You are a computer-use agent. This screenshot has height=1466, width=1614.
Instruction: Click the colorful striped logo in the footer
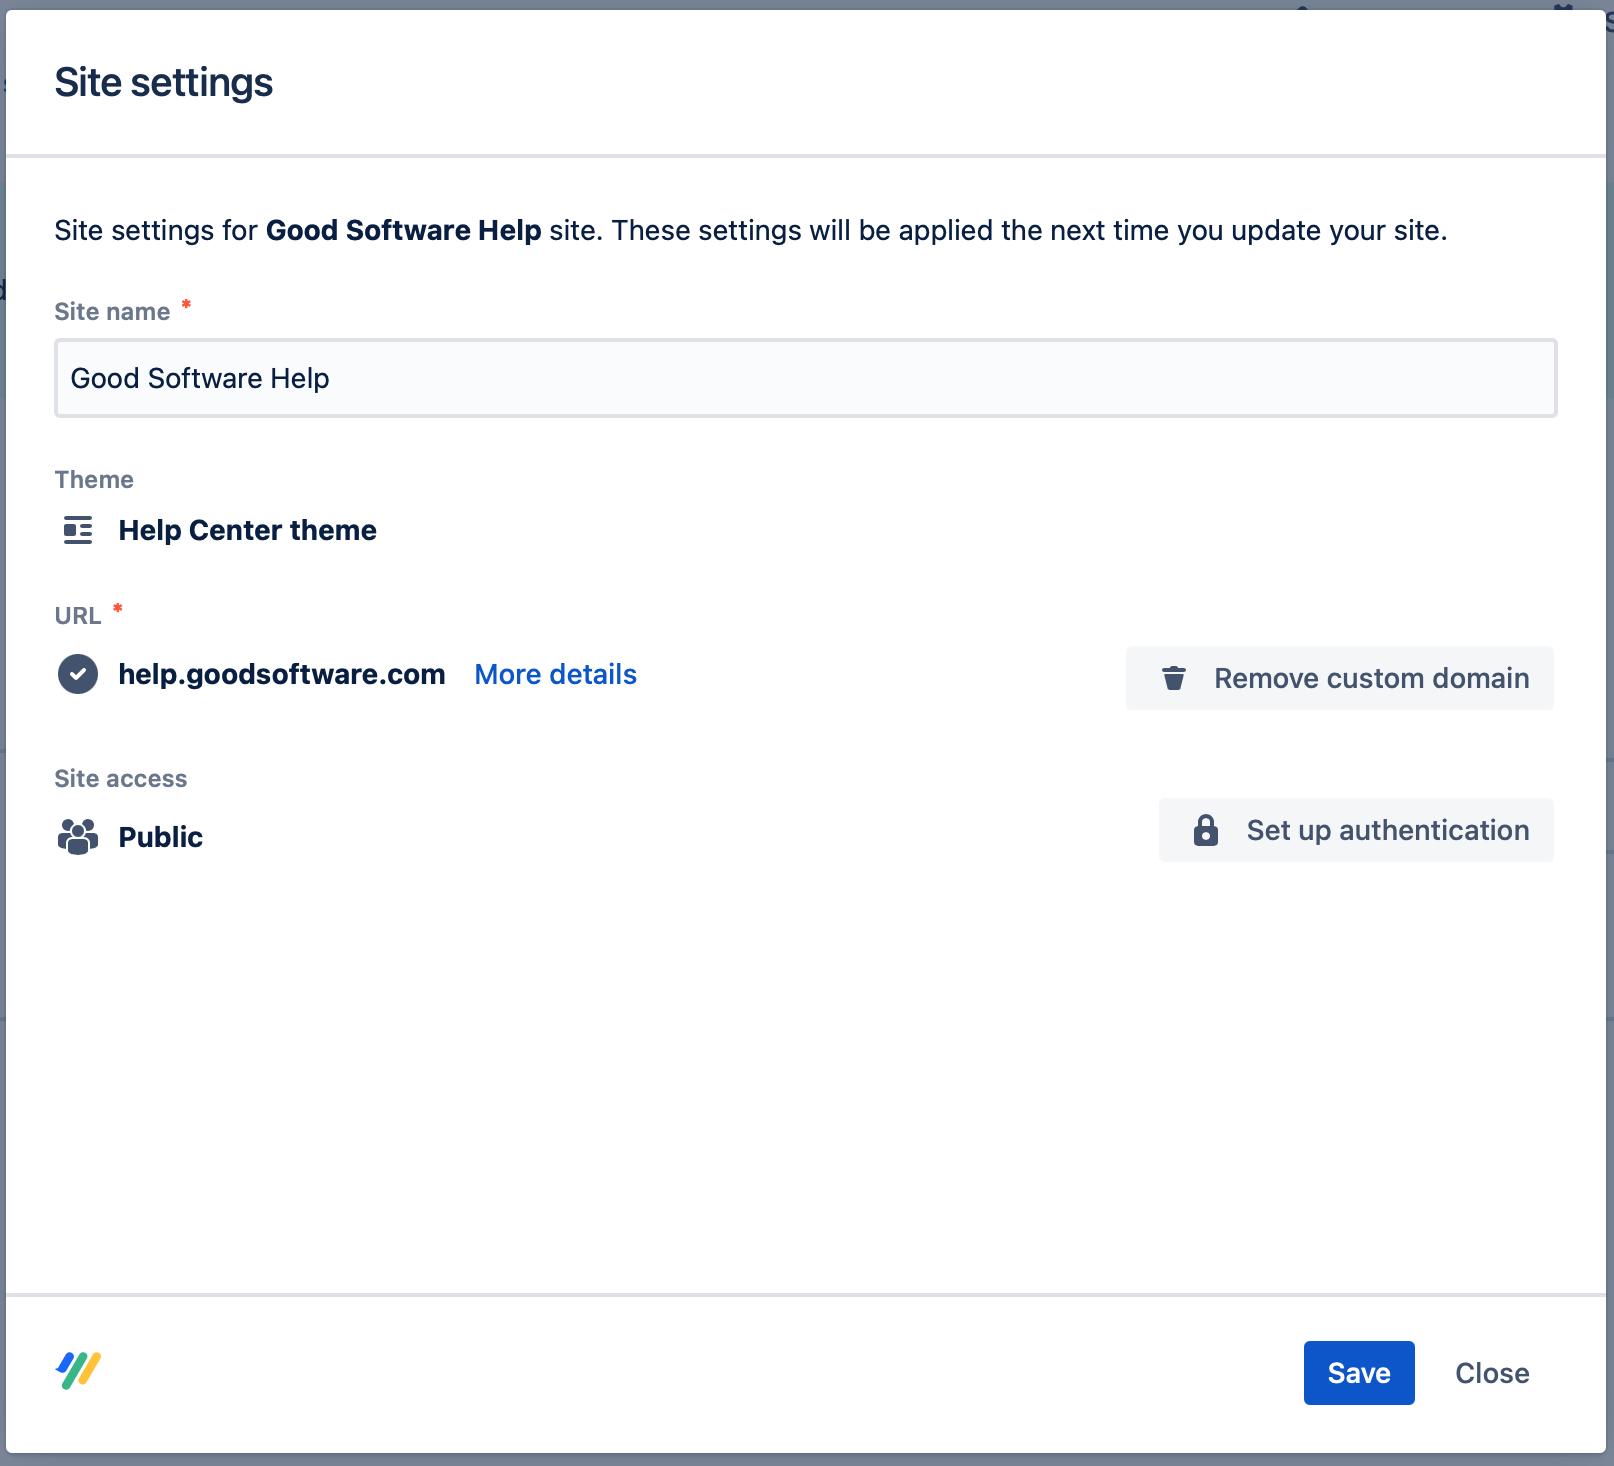tap(78, 1370)
